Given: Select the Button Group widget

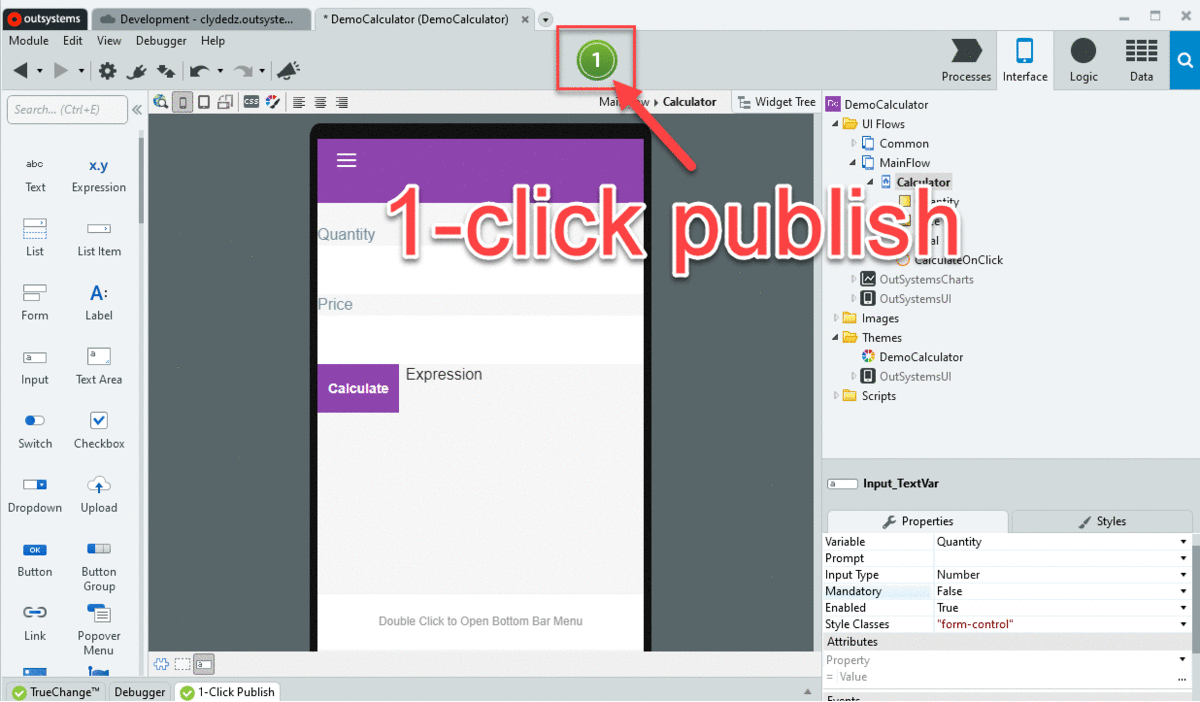Looking at the screenshot, I should 99,566.
